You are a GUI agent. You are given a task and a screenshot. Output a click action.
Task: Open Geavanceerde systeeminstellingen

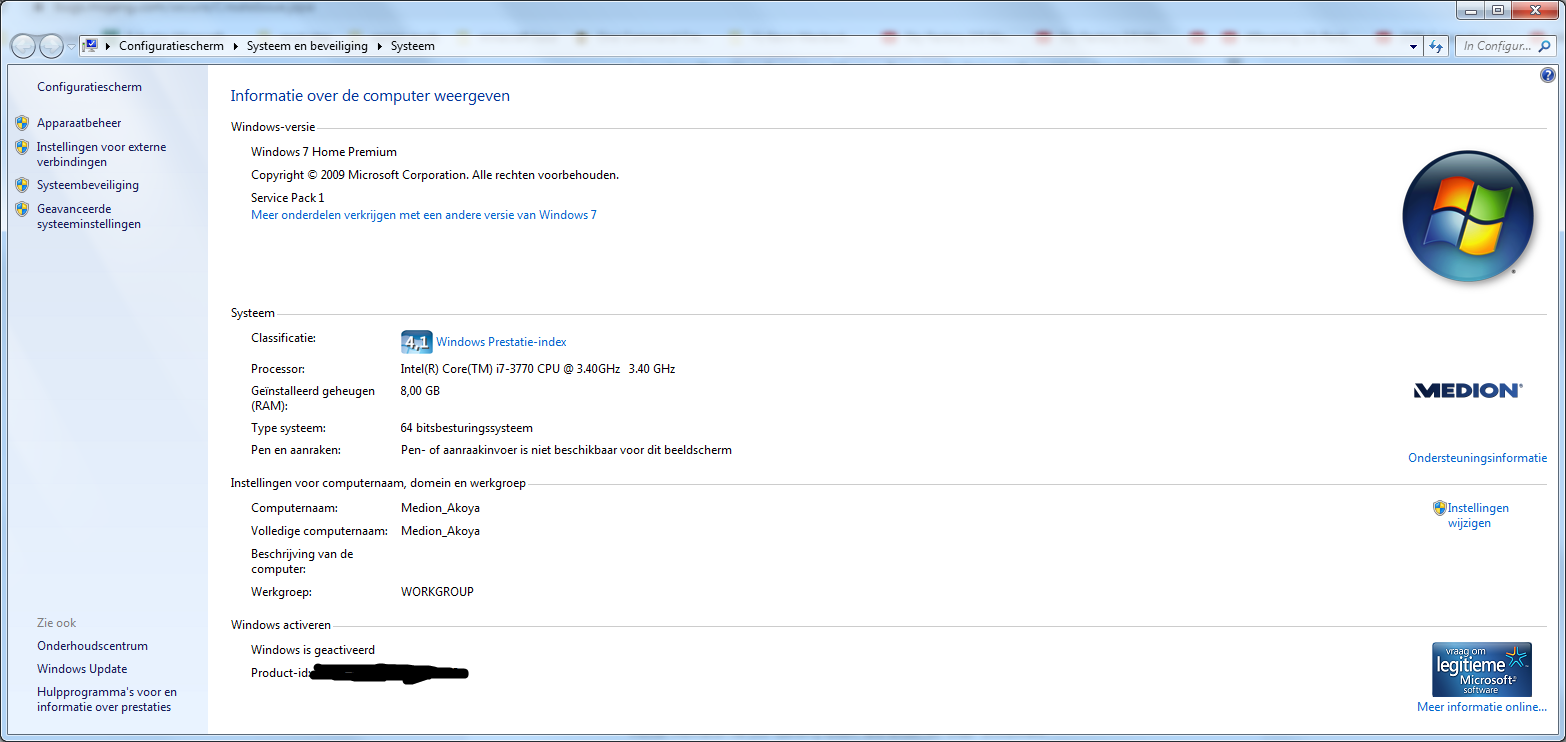(x=88, y=216)
